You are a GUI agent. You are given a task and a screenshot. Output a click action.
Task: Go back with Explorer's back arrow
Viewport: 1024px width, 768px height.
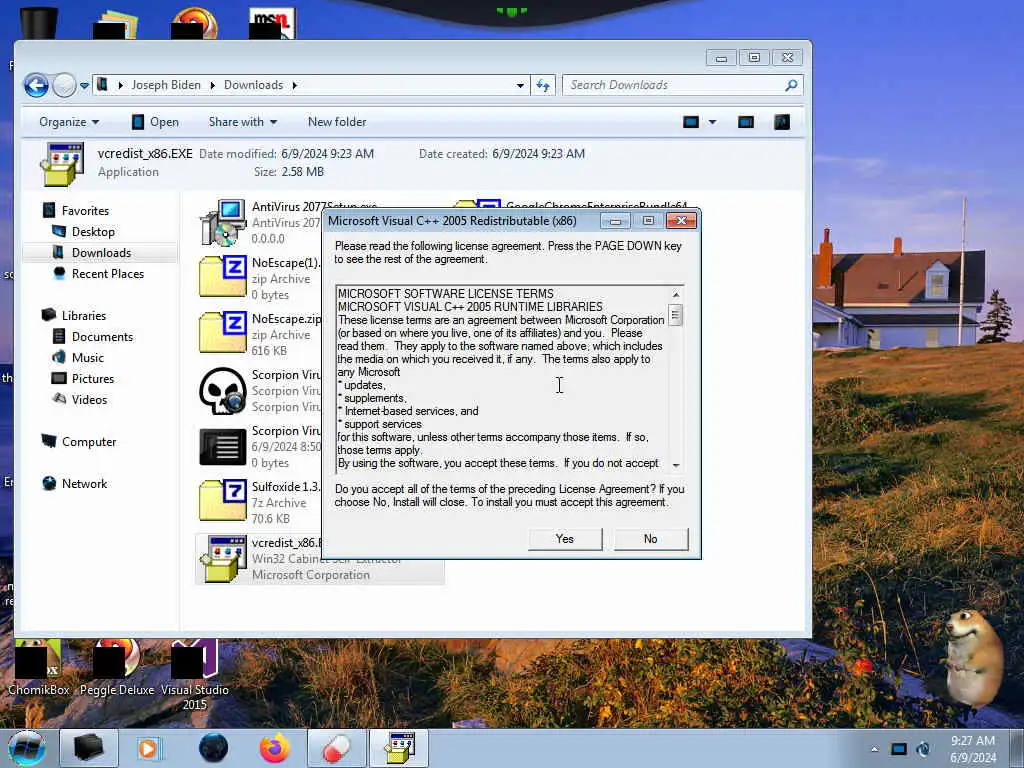[x=37, y=85]
